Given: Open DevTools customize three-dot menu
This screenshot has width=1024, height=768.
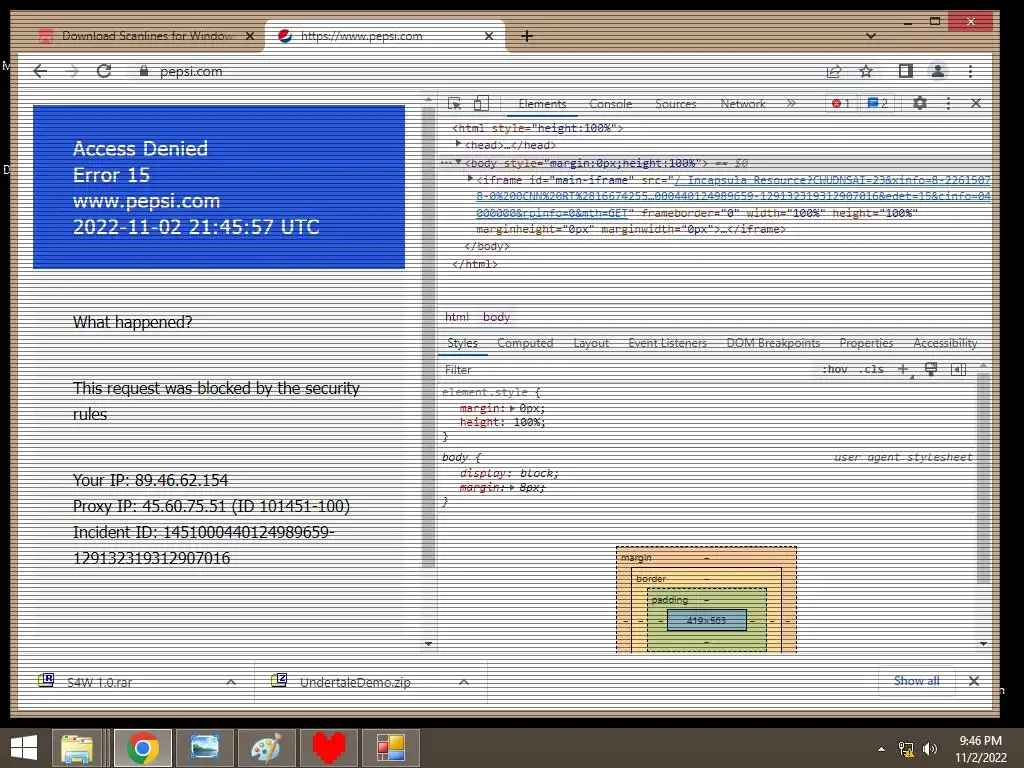Looking at the screenshot, I should pyautogui.click(x=948, y=103).
